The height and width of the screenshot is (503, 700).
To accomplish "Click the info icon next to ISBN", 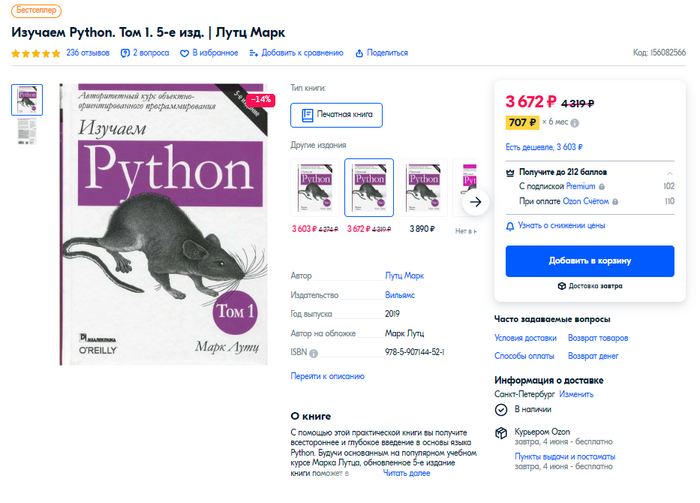I will [314, 353].
